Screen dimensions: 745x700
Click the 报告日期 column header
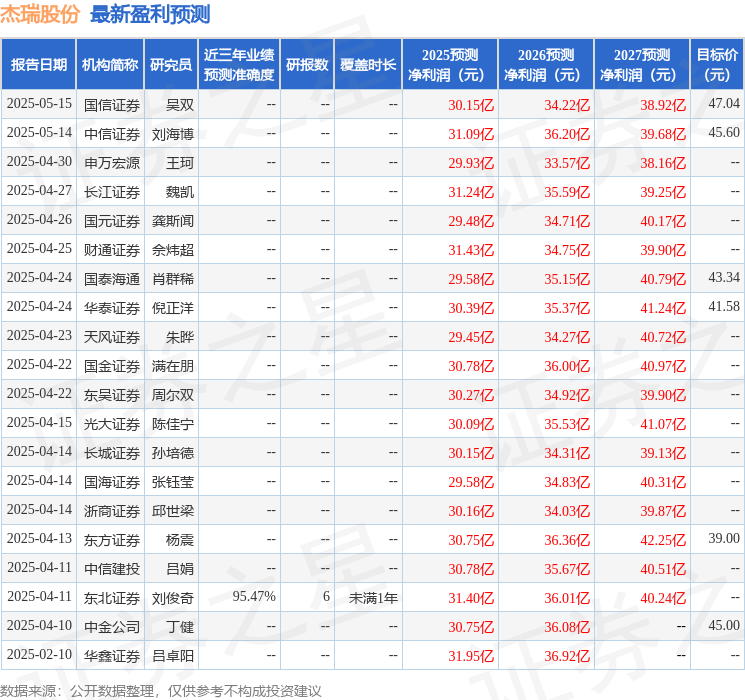[38, 65]
